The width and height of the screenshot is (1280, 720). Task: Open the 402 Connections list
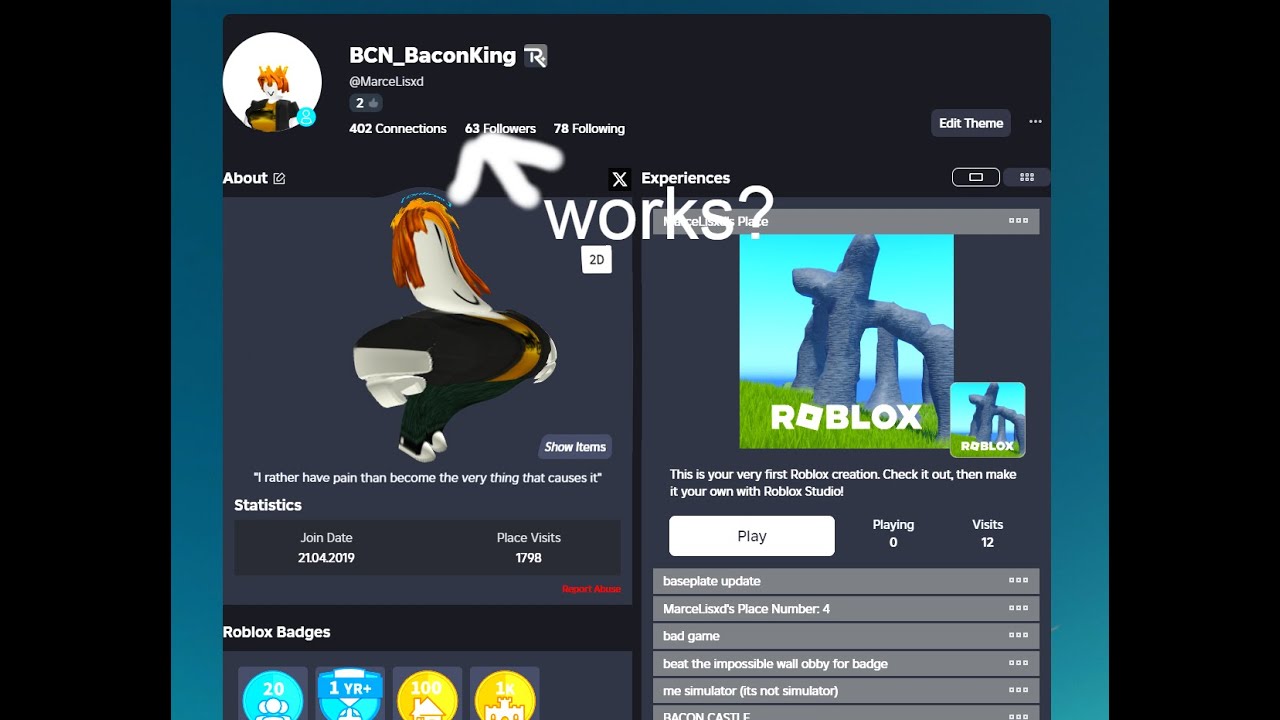click(x=398, y=128)
